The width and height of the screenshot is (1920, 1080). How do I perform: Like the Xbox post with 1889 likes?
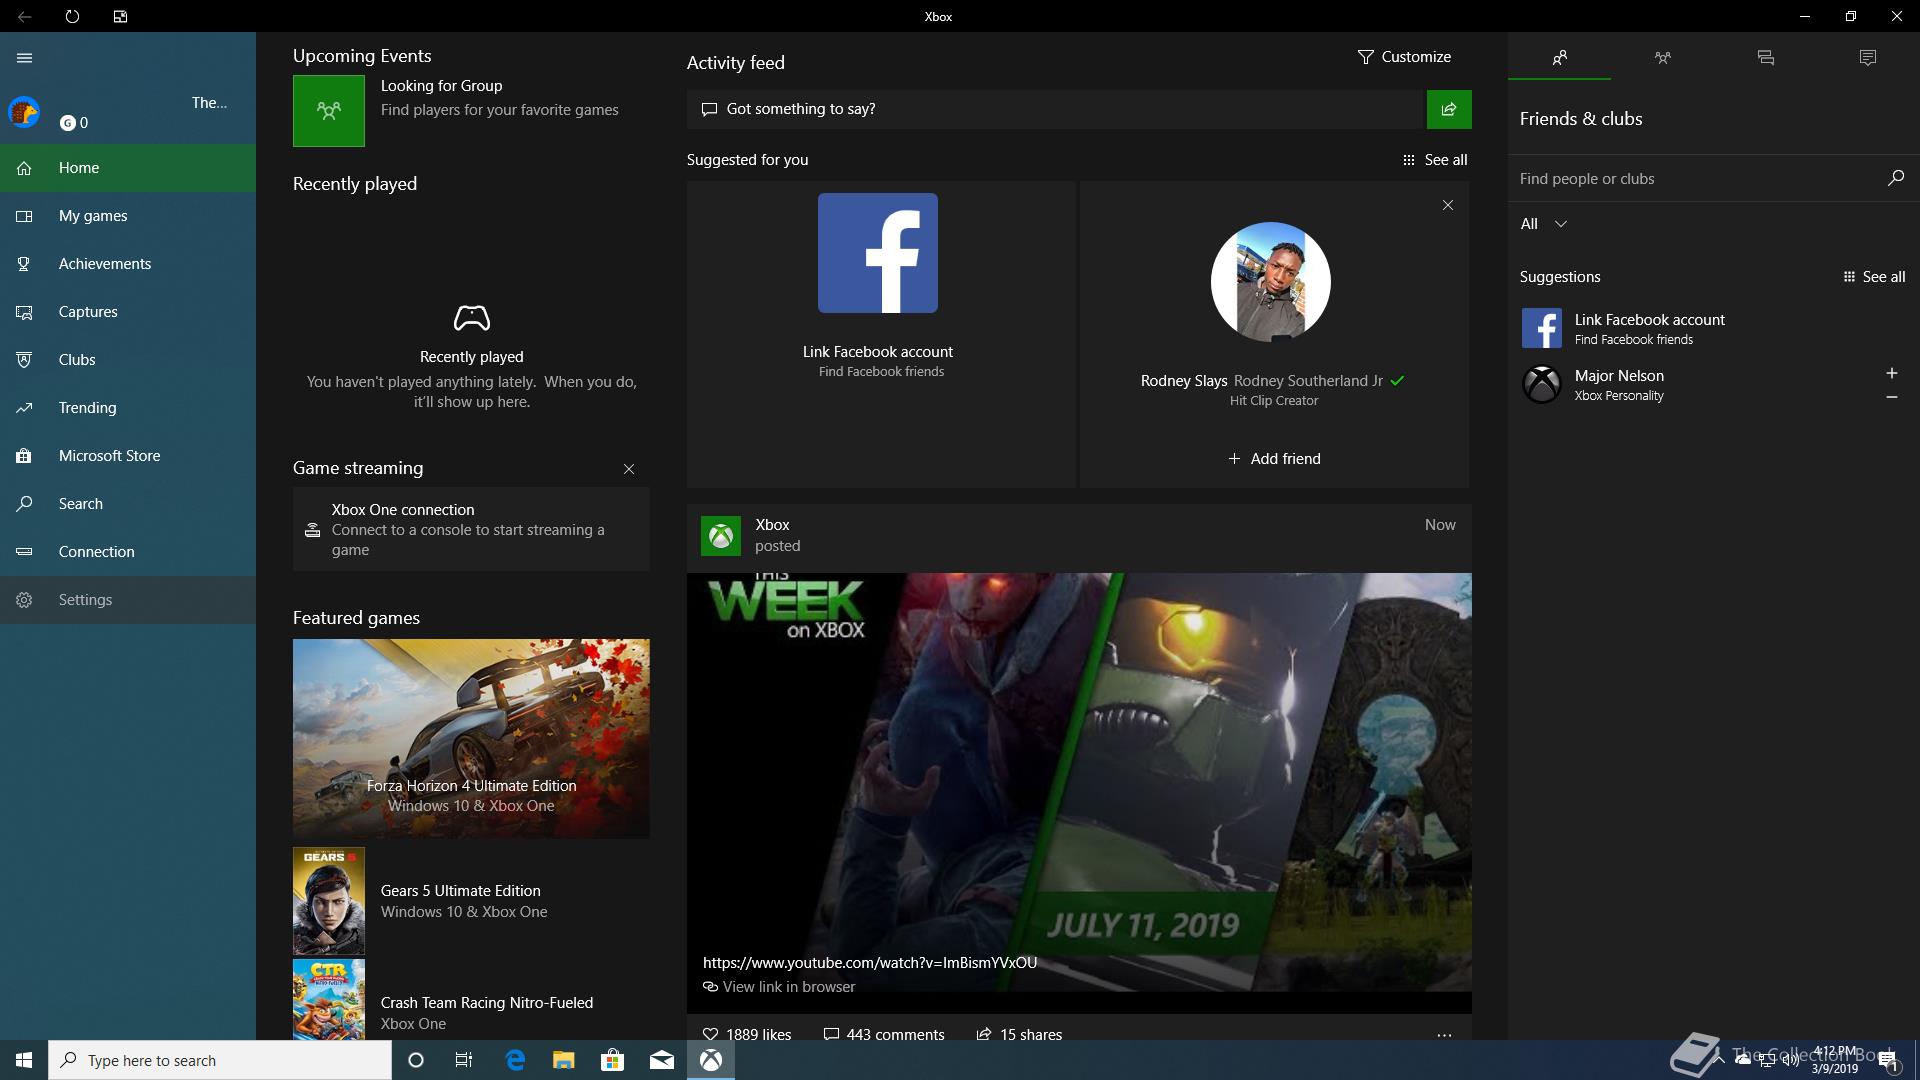click(x=747, y=1034)
